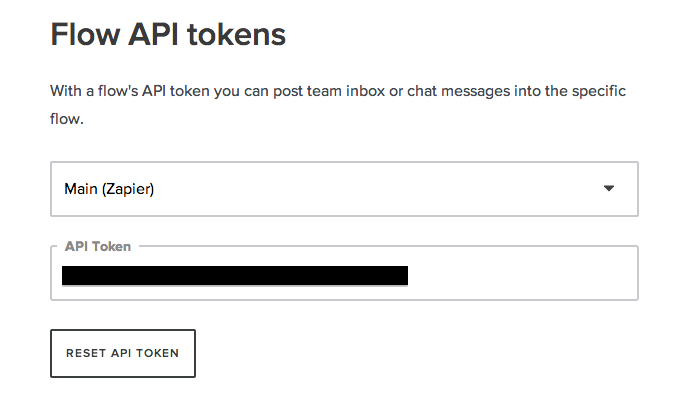The height and width of the screenshot is (394, 691).
Task: Focus the API Token field
Action: tap(344, 273)
